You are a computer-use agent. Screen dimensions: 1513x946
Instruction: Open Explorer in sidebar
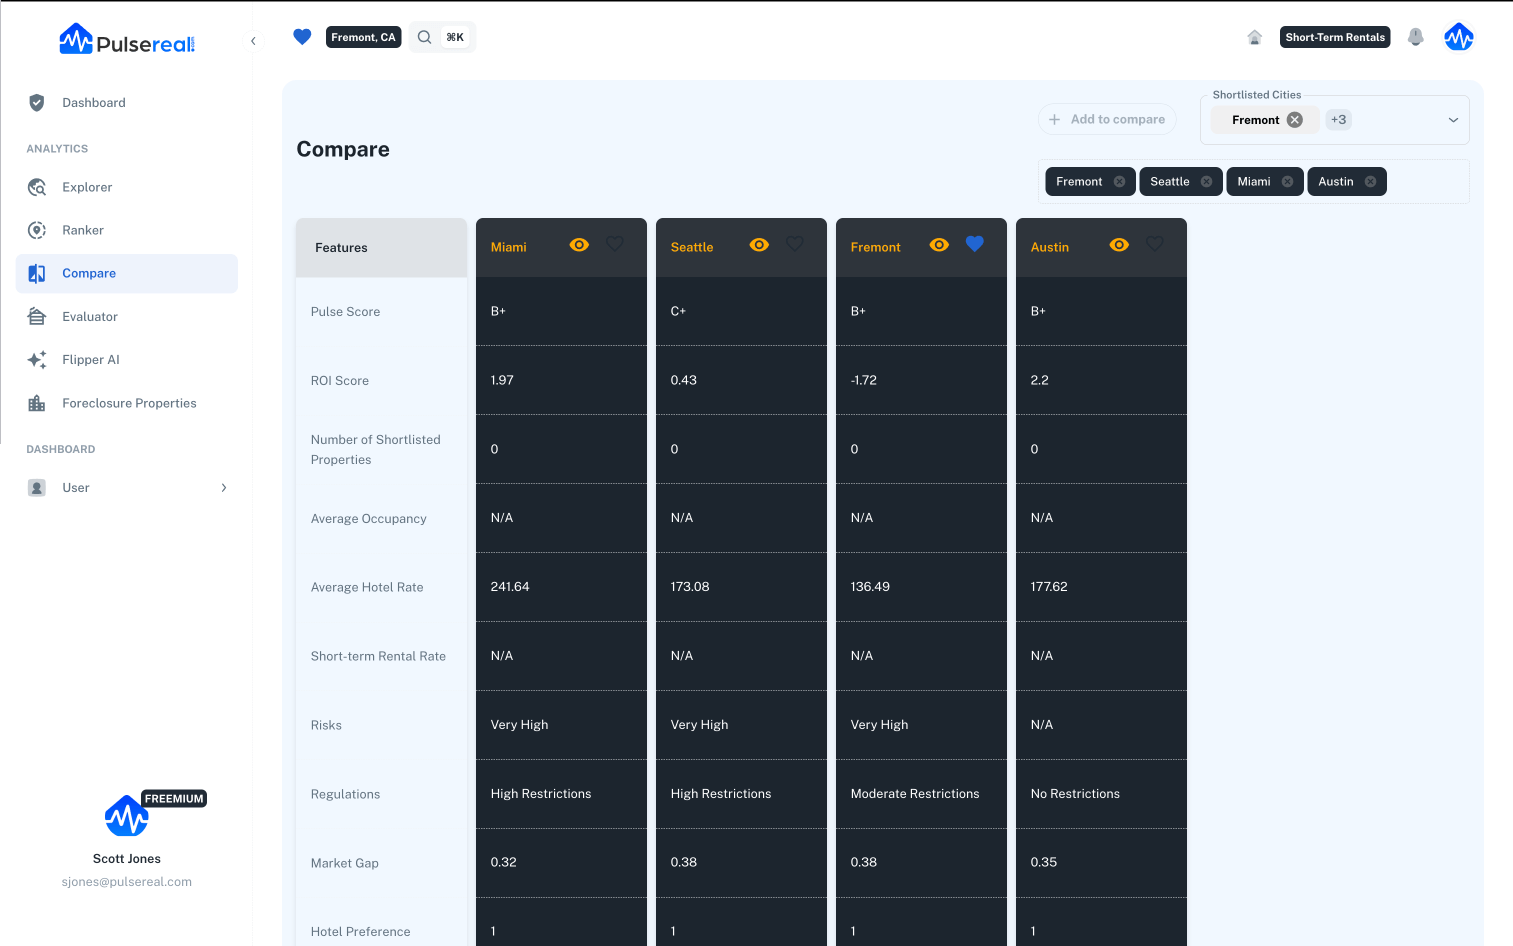click(x=127, y=187)
